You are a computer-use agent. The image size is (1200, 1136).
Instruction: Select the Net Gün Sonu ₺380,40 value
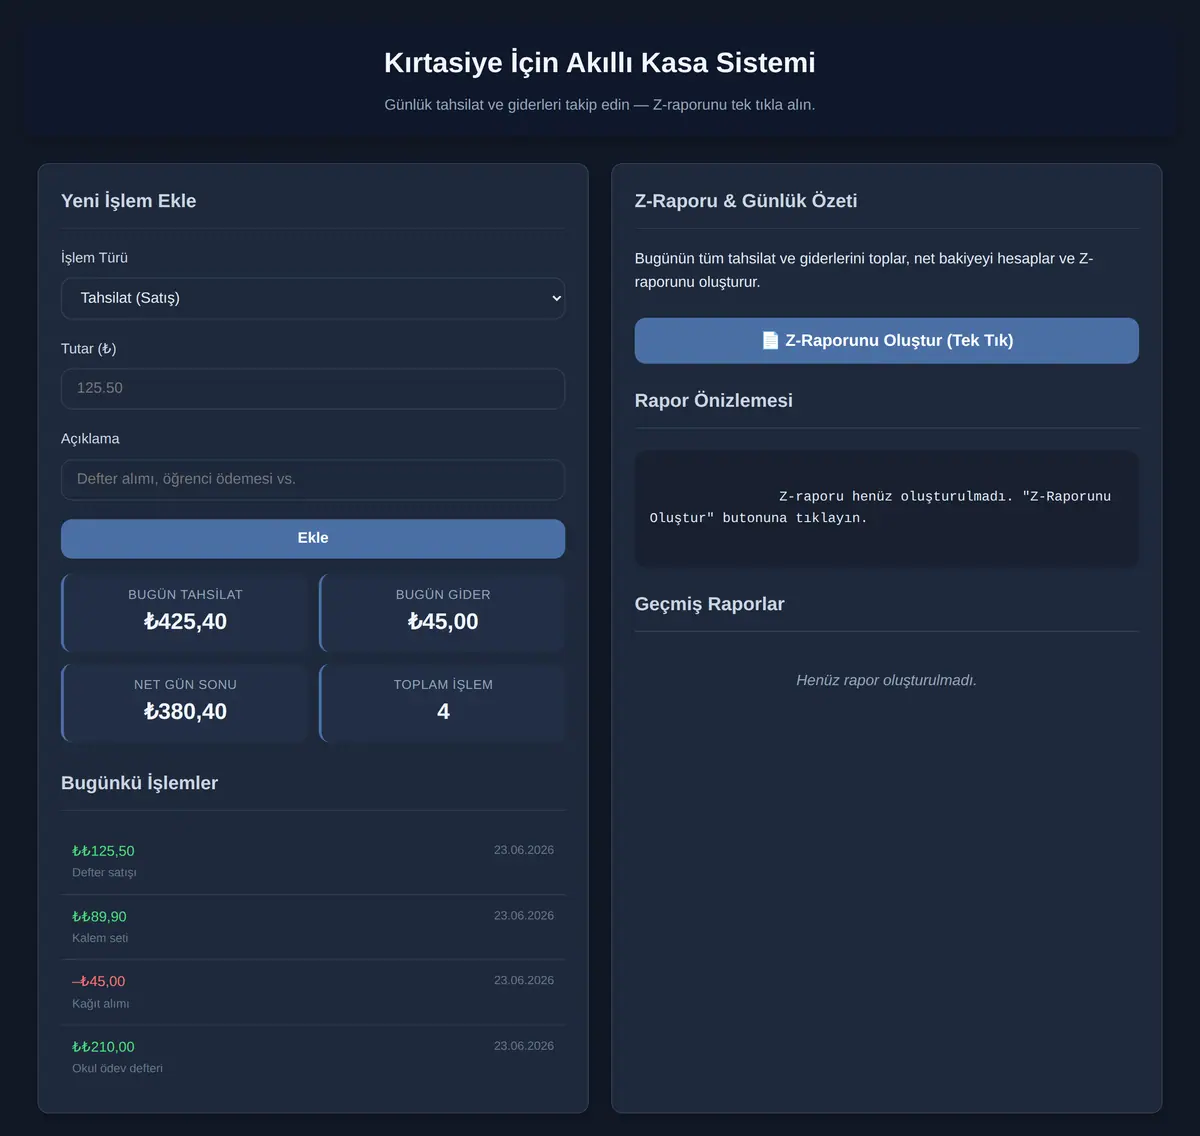tap(185, 711)
